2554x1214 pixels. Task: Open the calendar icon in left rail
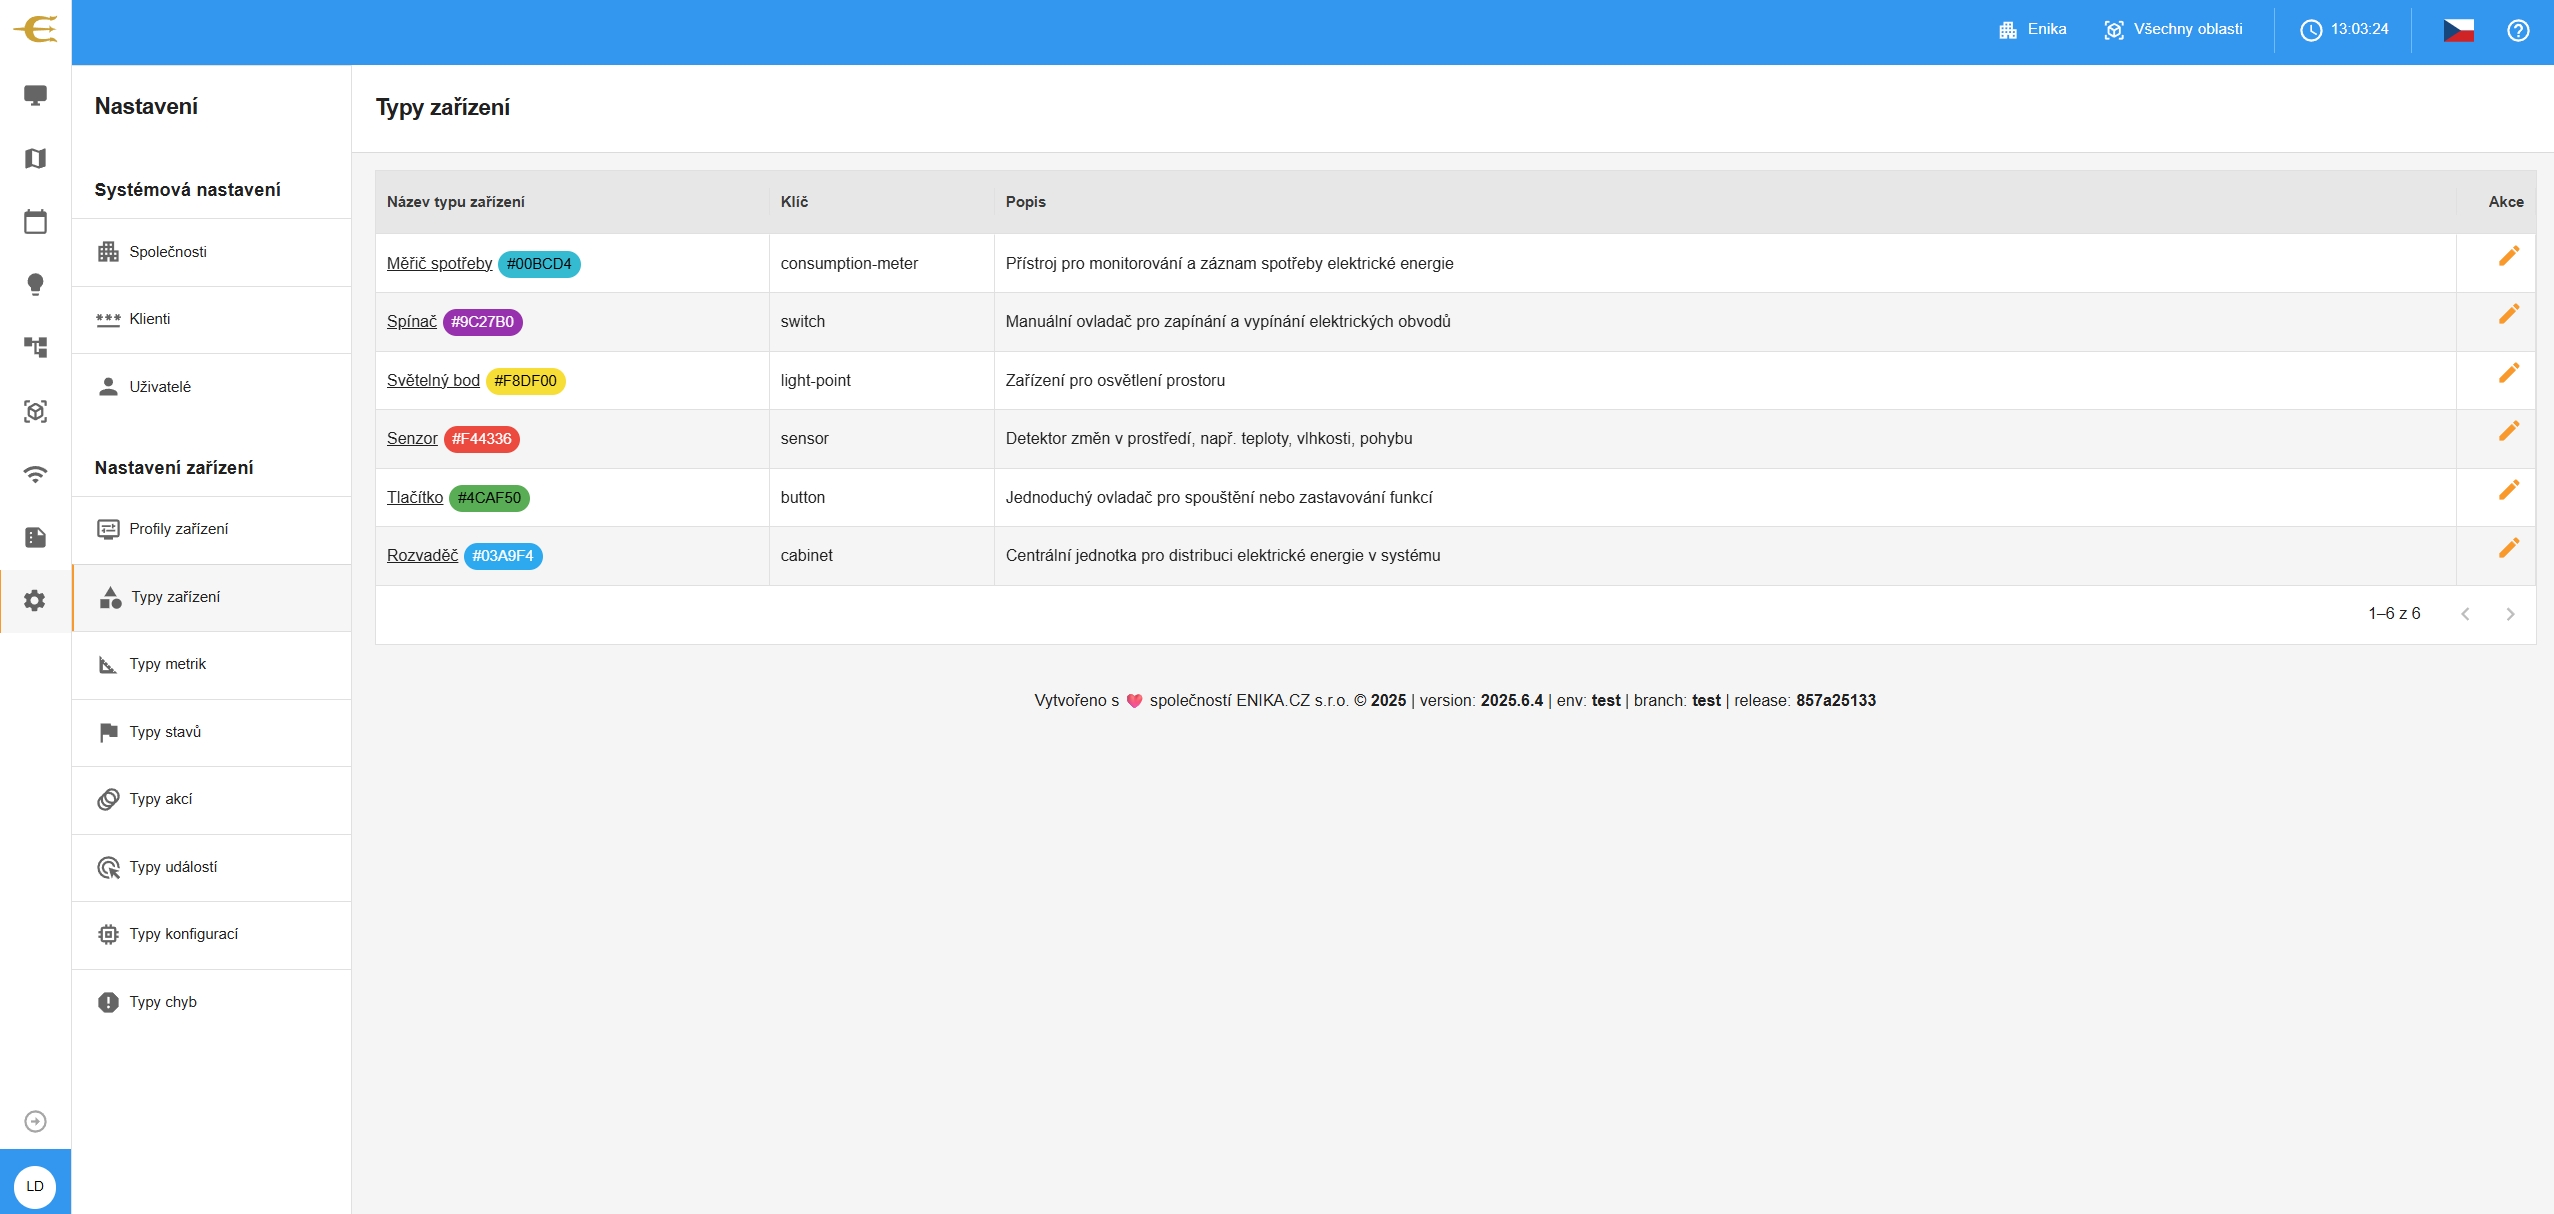[x=35, y=222]
